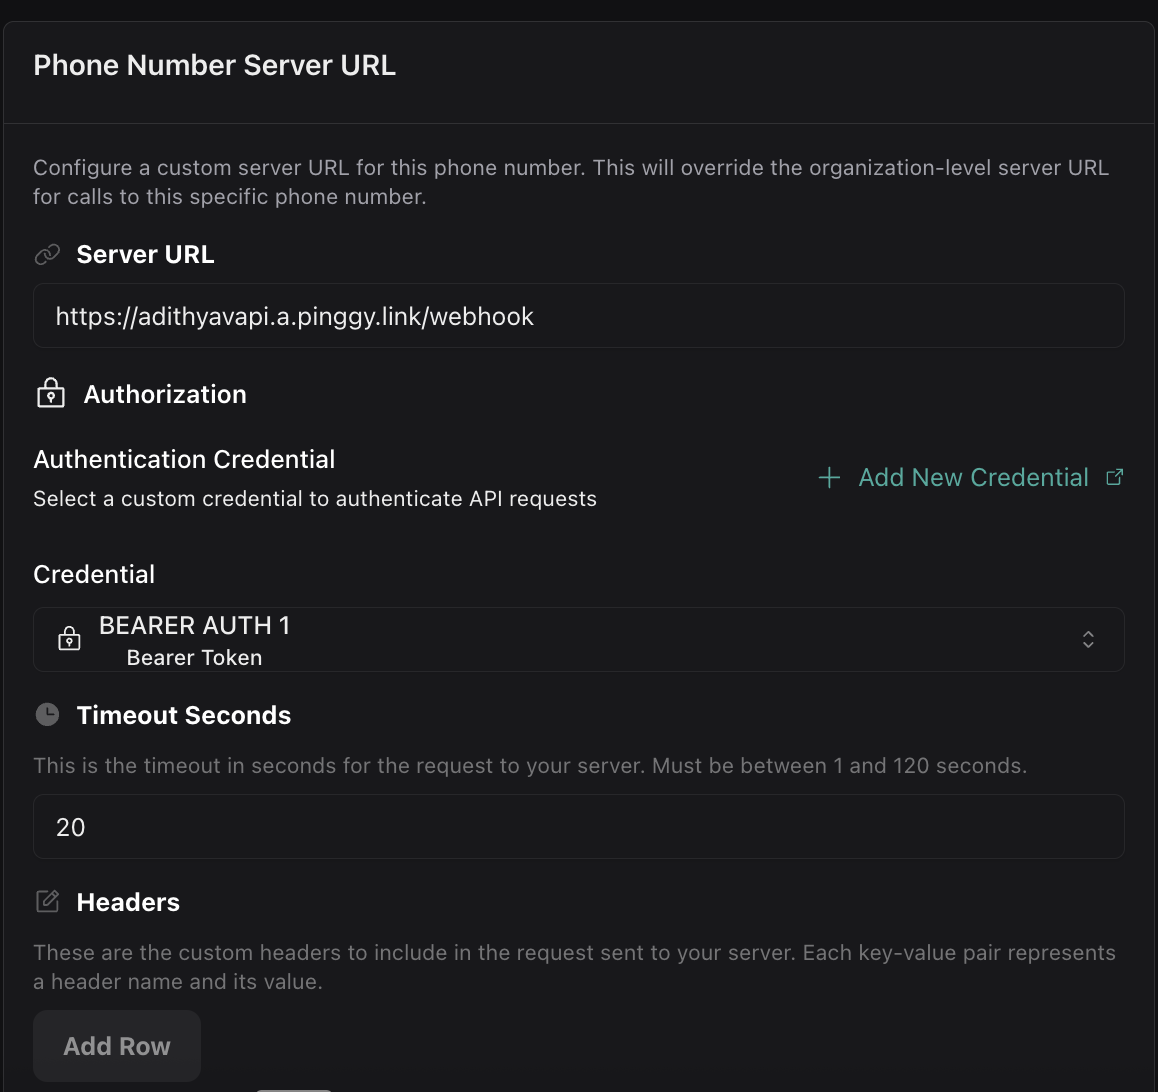Image resolution: width=1158 pixels, height=1092 pixels.
Task: Click the Timeout Seconds section header
Action: pyautogui.click(x=183, y=714)
